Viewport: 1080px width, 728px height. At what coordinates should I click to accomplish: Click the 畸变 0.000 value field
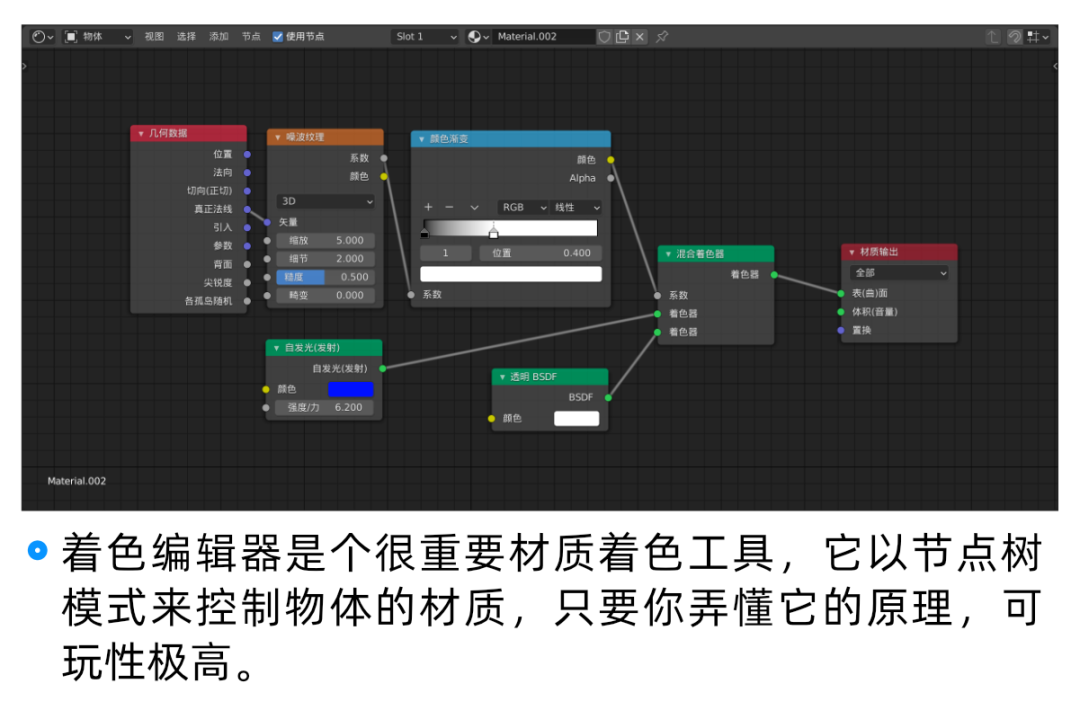[x=326, y=295]
